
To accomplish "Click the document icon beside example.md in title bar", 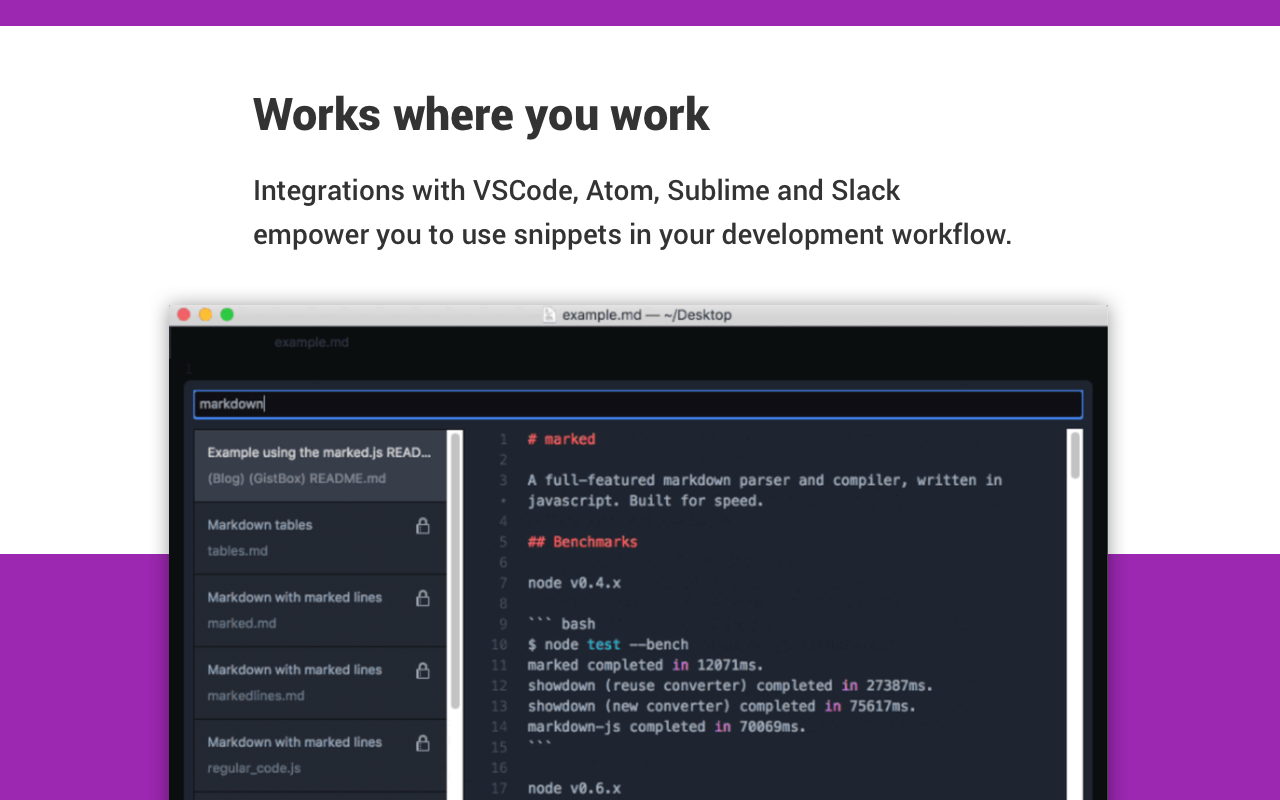I will tap(549, 315).
